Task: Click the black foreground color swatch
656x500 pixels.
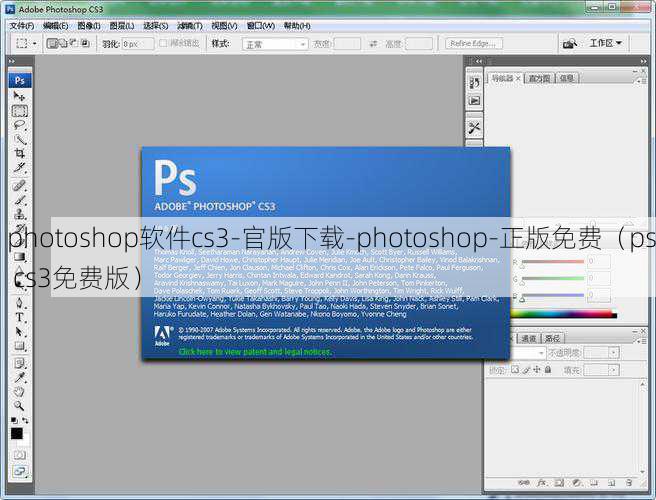Action: tap(17, 433)
